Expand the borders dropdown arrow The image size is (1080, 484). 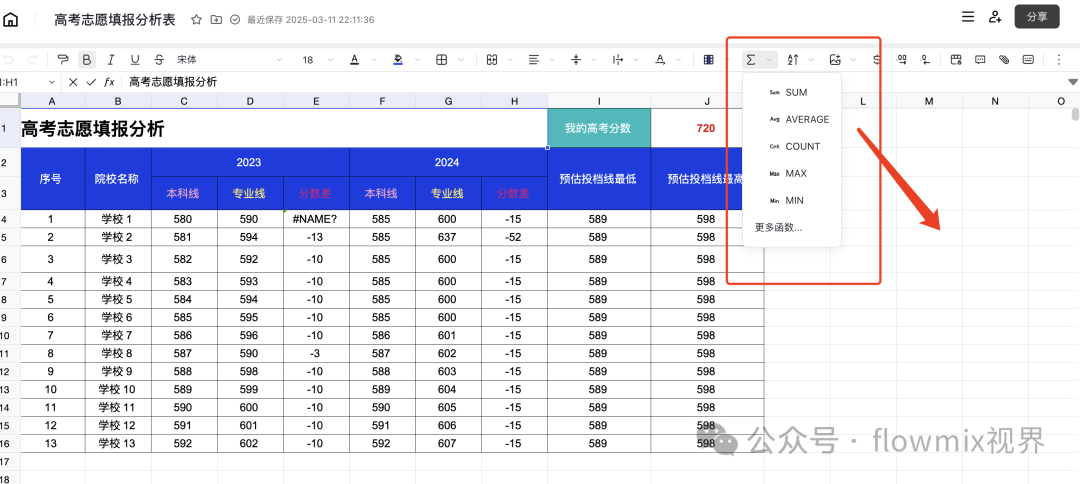click(461, 60)
